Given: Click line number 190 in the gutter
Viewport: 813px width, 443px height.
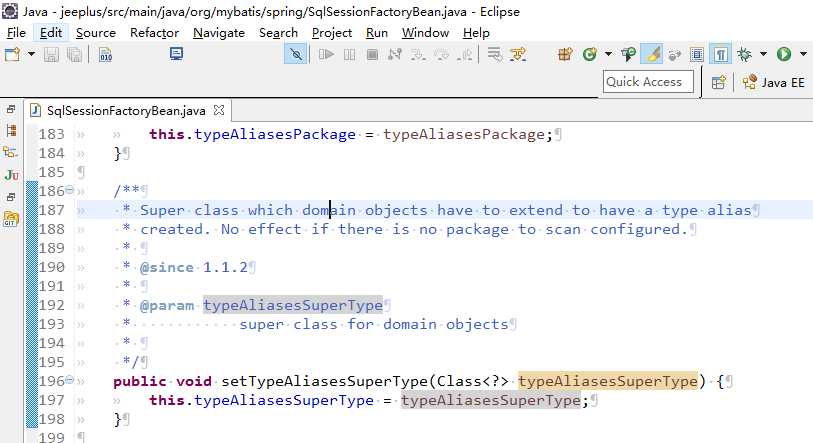Looking at the screenshot, I should coord(52,267).
